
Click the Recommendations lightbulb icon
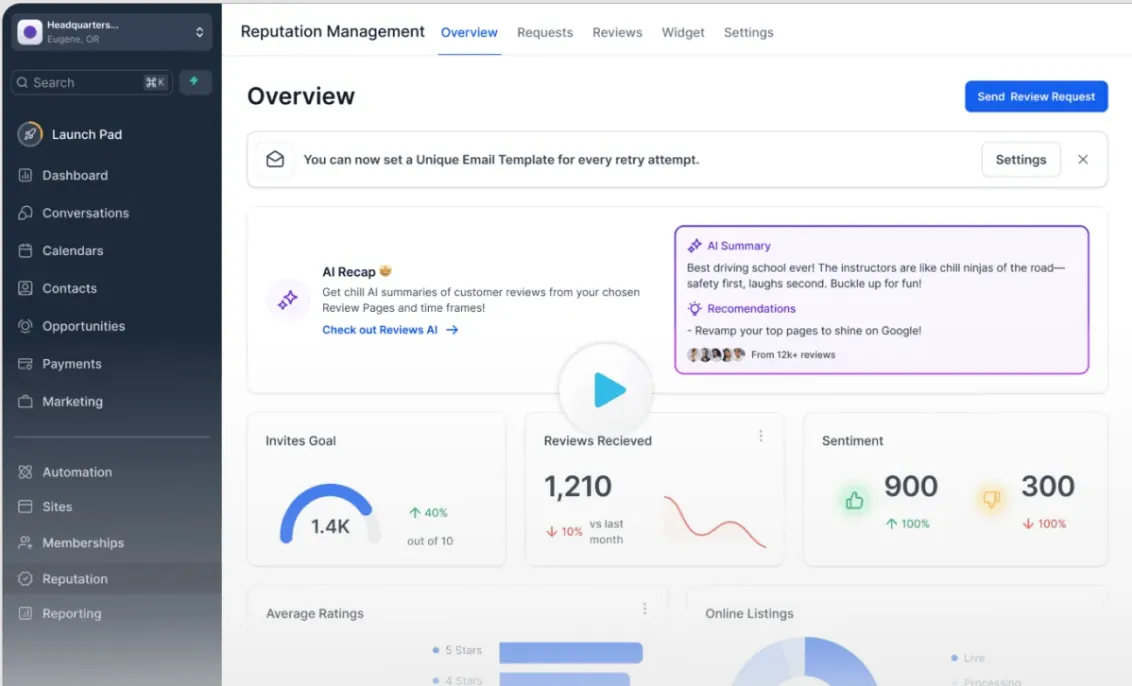pos(695,308)
